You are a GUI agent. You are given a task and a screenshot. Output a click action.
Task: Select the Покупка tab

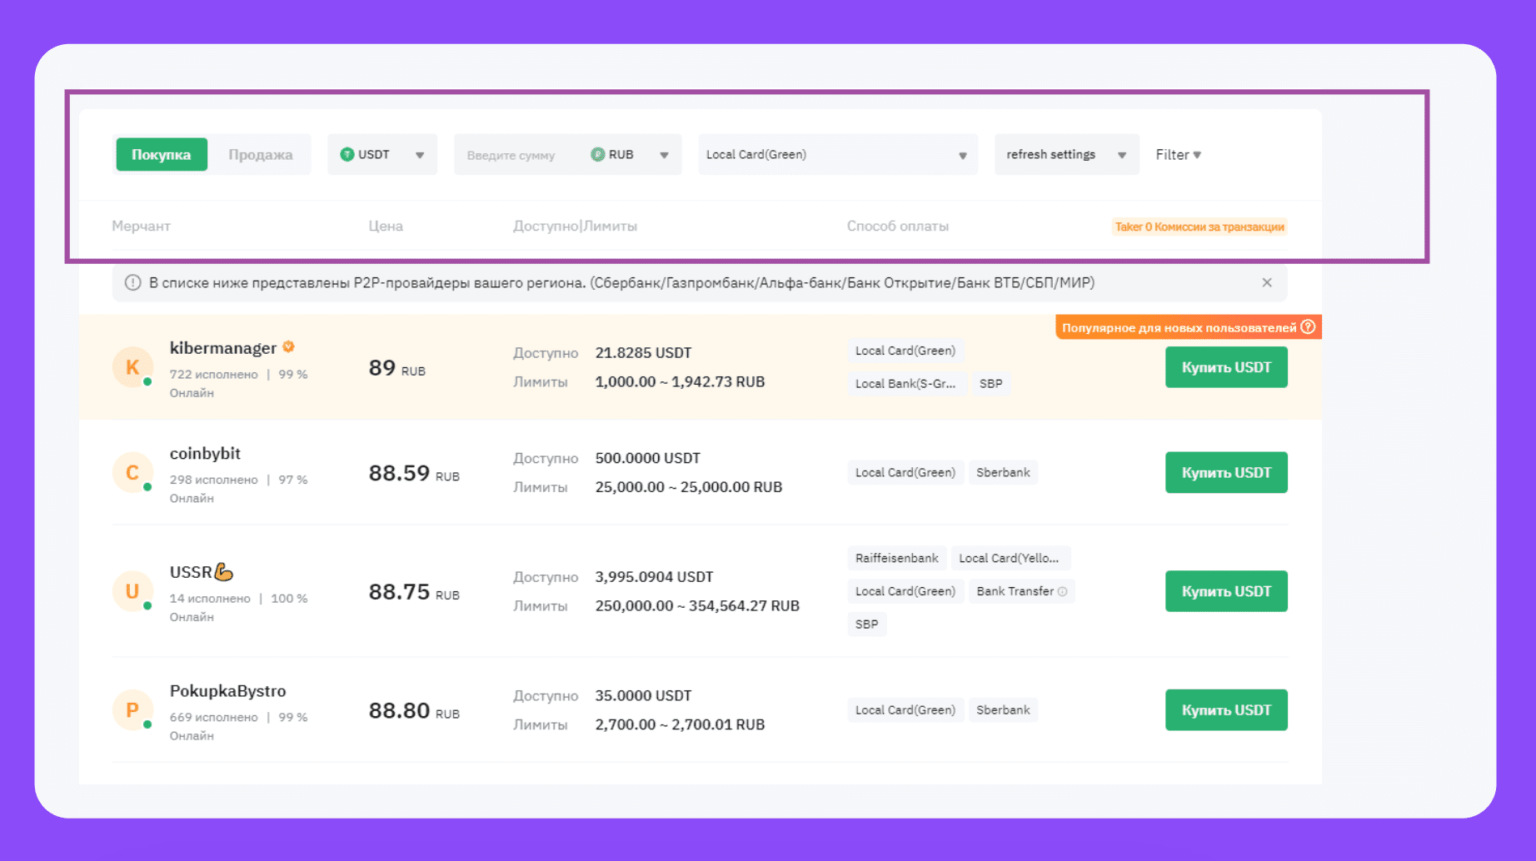161,154
